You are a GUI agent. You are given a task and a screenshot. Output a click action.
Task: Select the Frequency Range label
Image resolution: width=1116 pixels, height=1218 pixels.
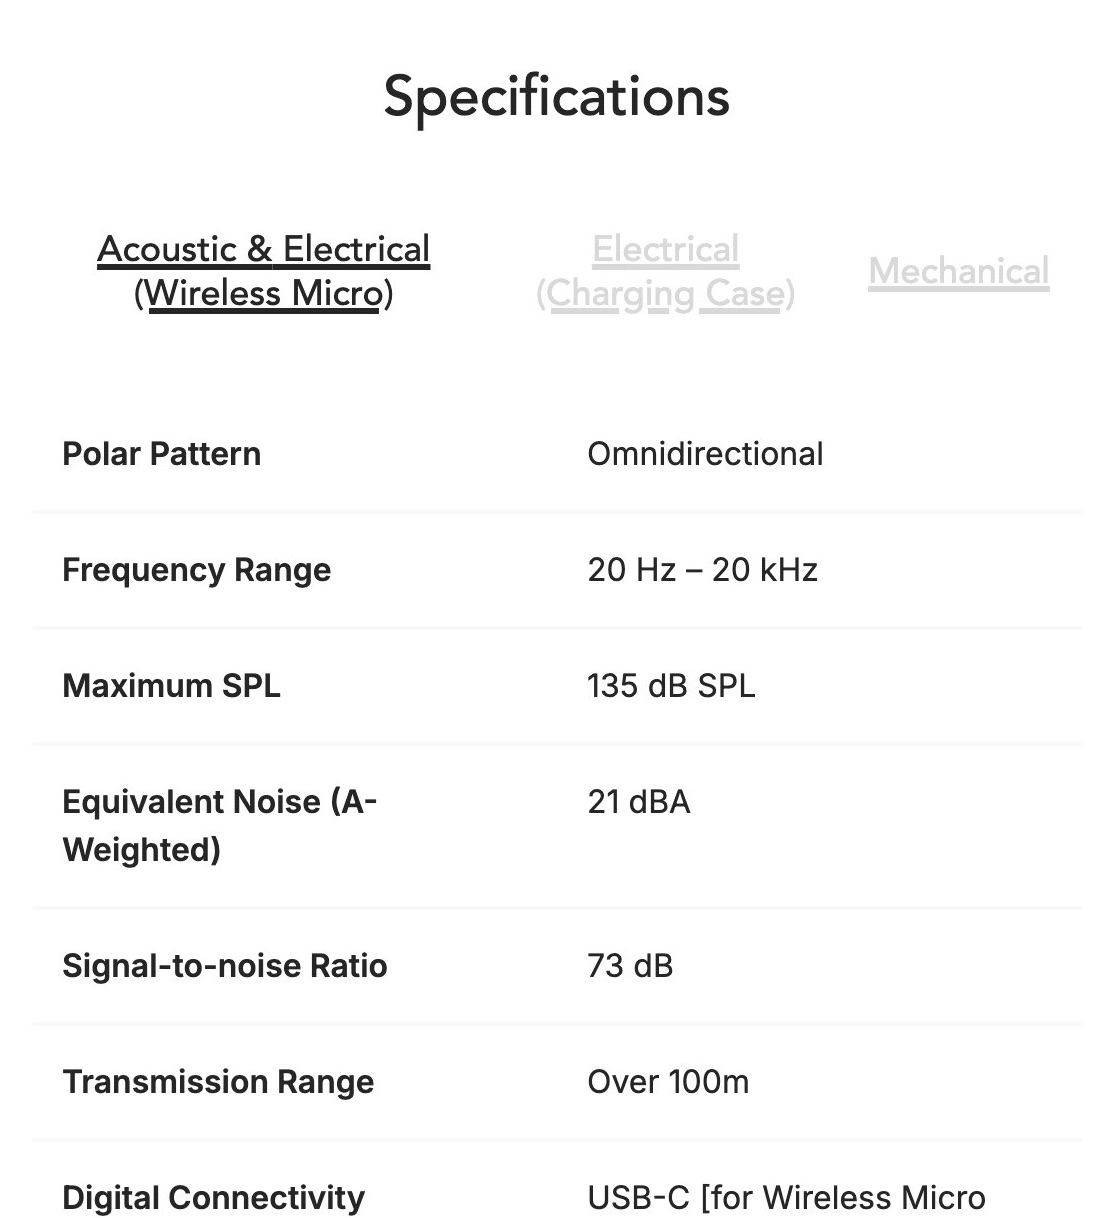click(x=196, y=570)
